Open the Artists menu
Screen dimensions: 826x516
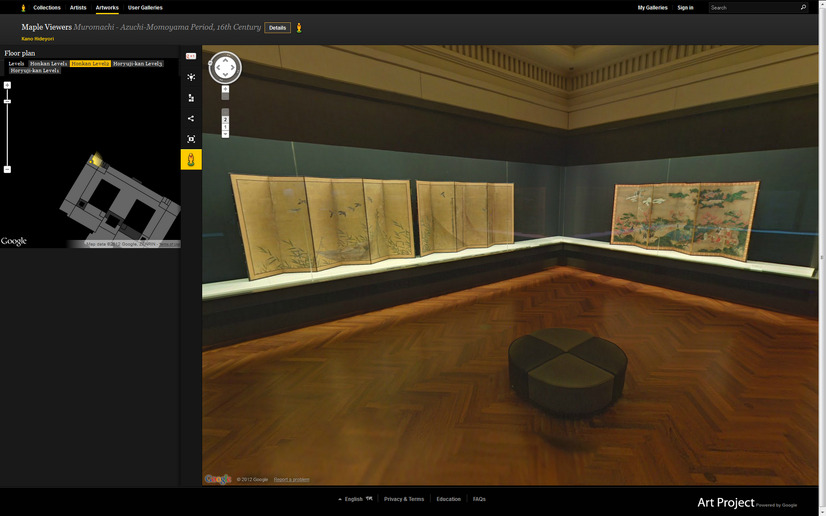pos(78,8)
